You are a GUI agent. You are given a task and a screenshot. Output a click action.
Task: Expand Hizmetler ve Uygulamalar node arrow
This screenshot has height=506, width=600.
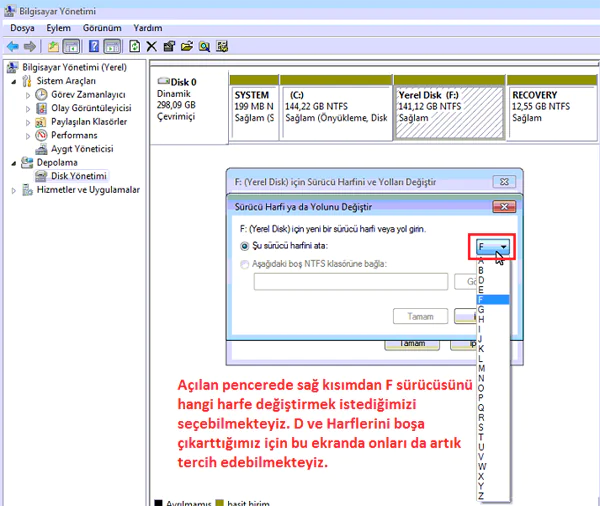pos(14,190)
